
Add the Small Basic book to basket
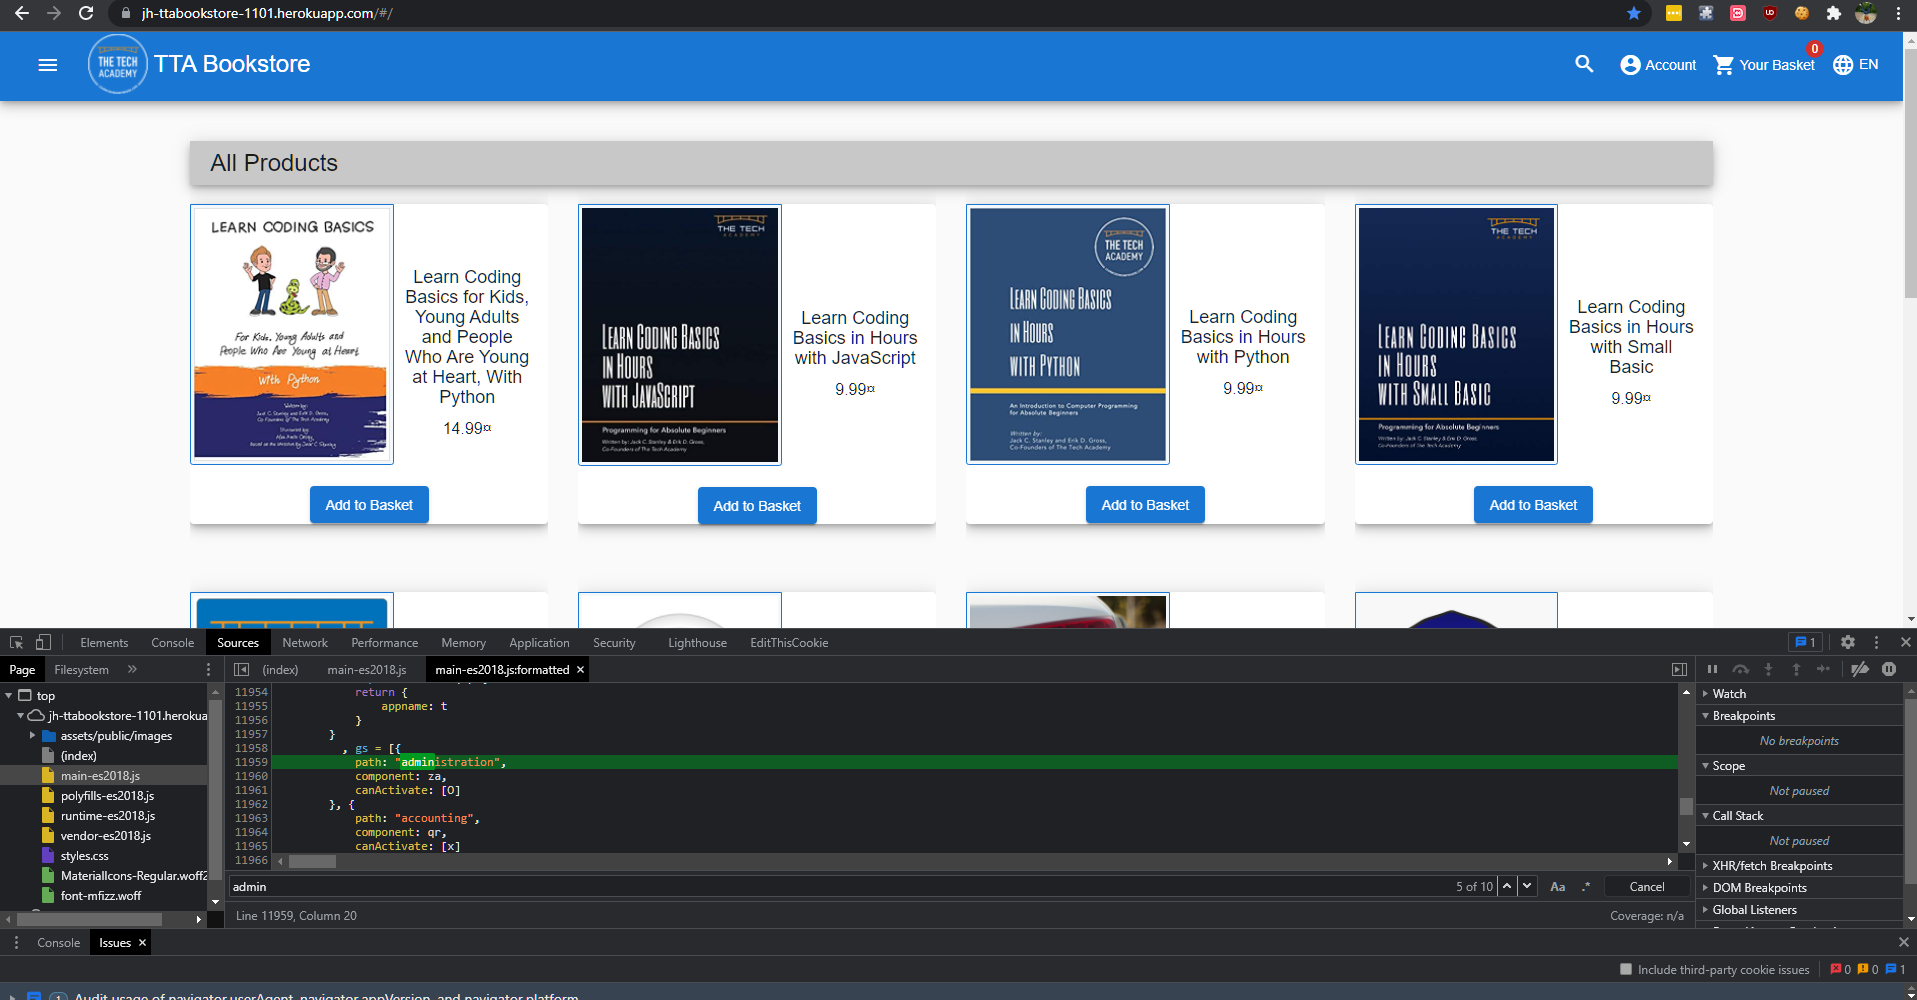point(1533,505)
